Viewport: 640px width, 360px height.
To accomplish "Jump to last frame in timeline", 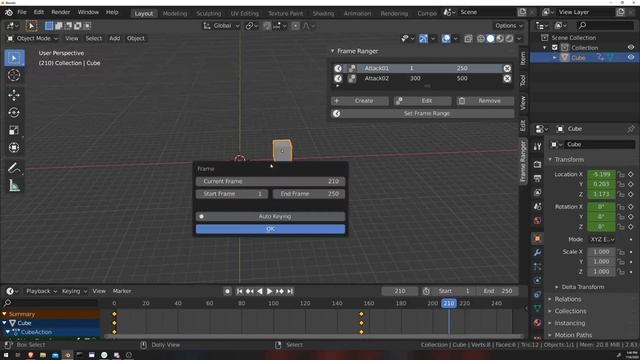I will [290, 291].
